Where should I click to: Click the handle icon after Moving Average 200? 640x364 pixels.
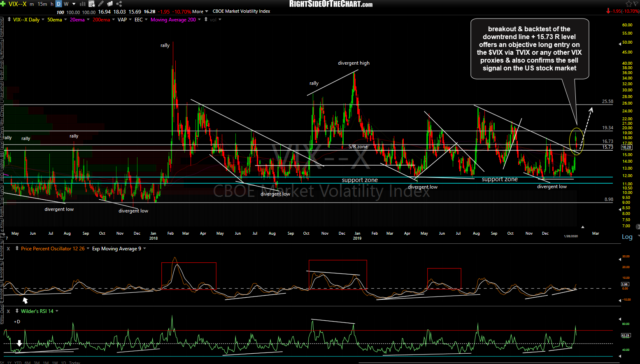206,20
